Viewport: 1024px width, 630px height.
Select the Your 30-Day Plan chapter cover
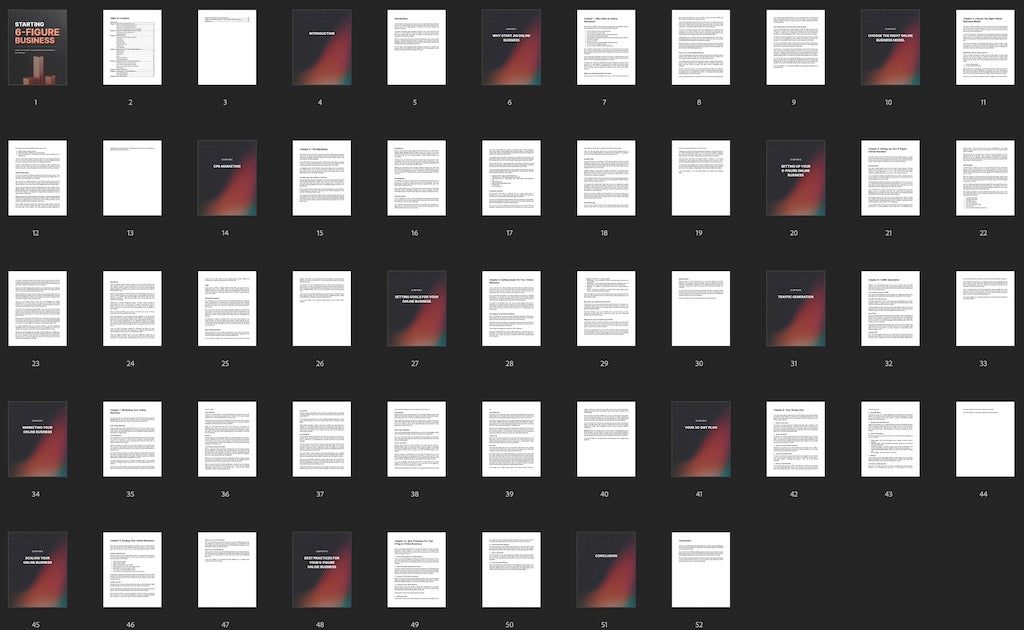coord(701,439)
